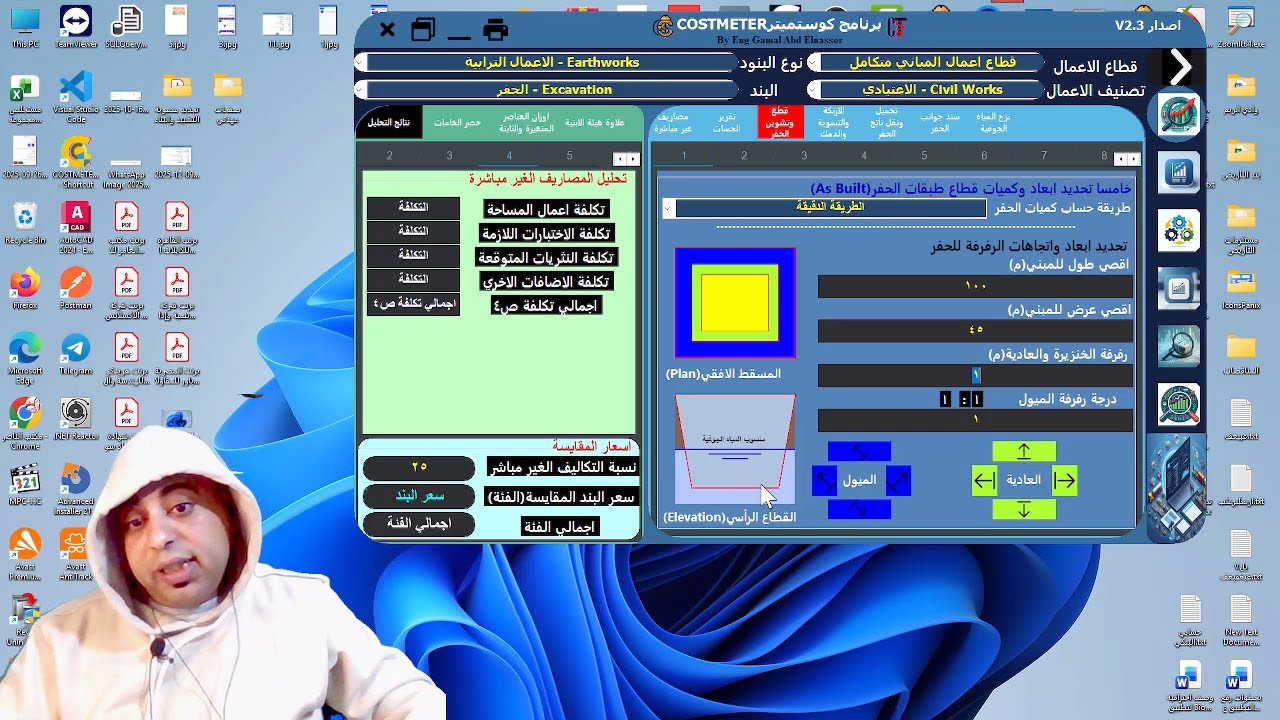Expand the Excavation item dropdown
Screen dimensions: 1280x720
[362, 90]
